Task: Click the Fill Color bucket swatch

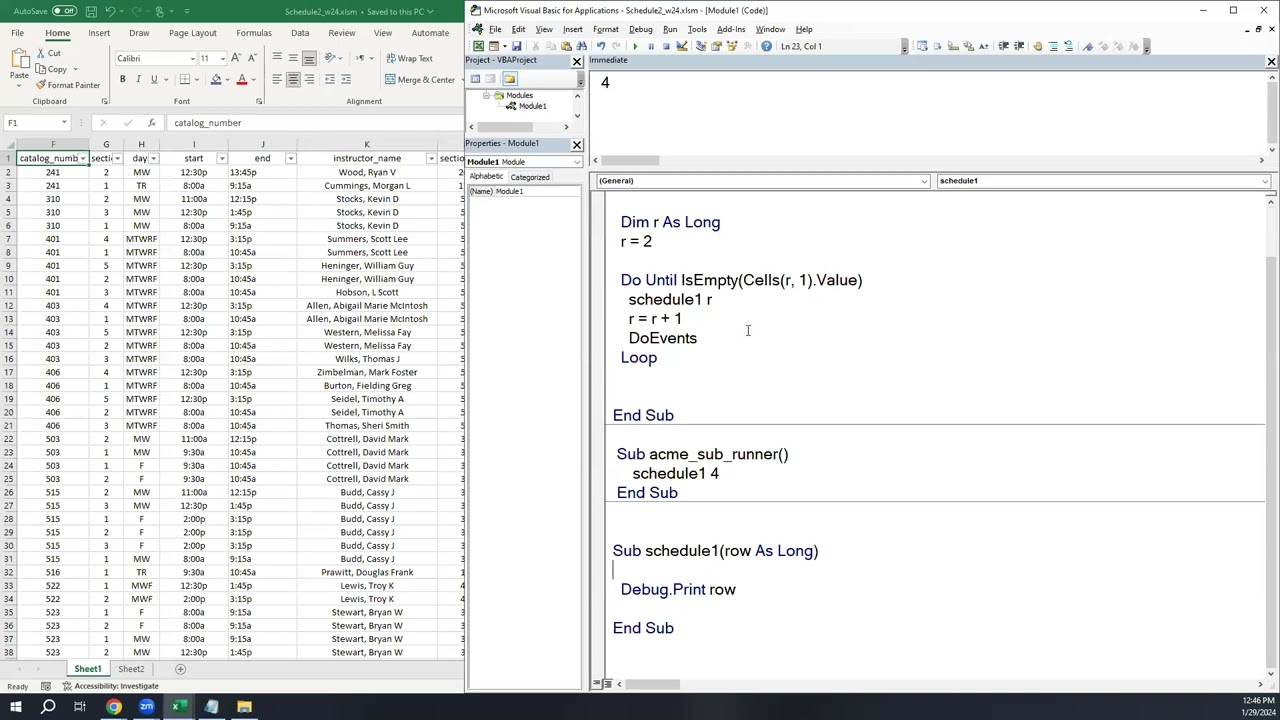Action: 215,79
